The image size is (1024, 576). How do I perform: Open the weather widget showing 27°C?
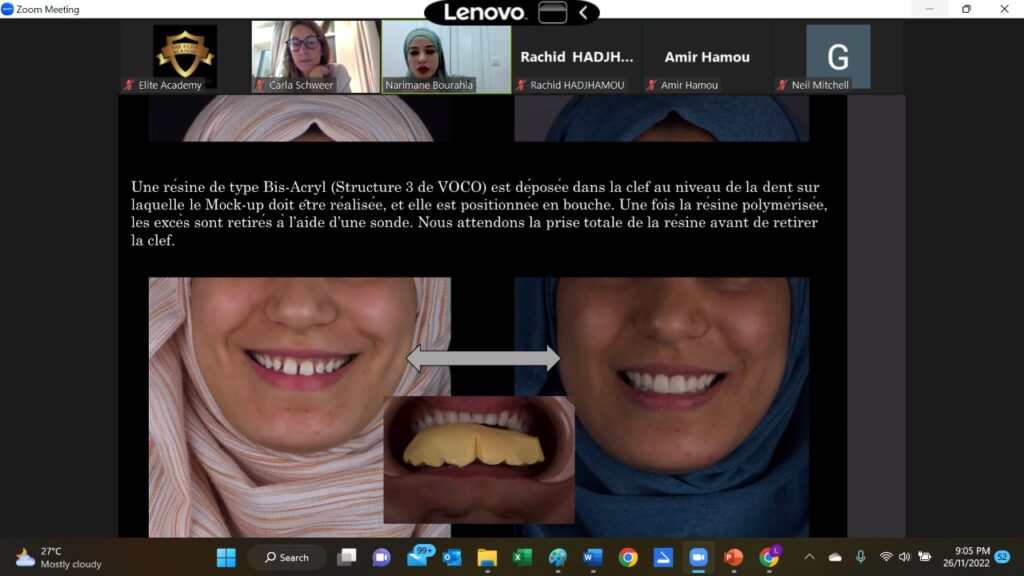click(59, 557)
